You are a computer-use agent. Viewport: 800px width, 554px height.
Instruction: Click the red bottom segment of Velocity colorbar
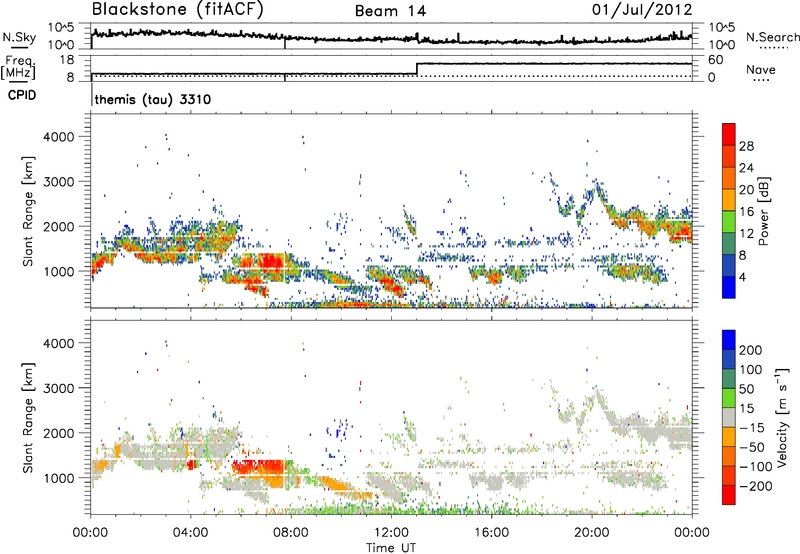pos(729,495)
